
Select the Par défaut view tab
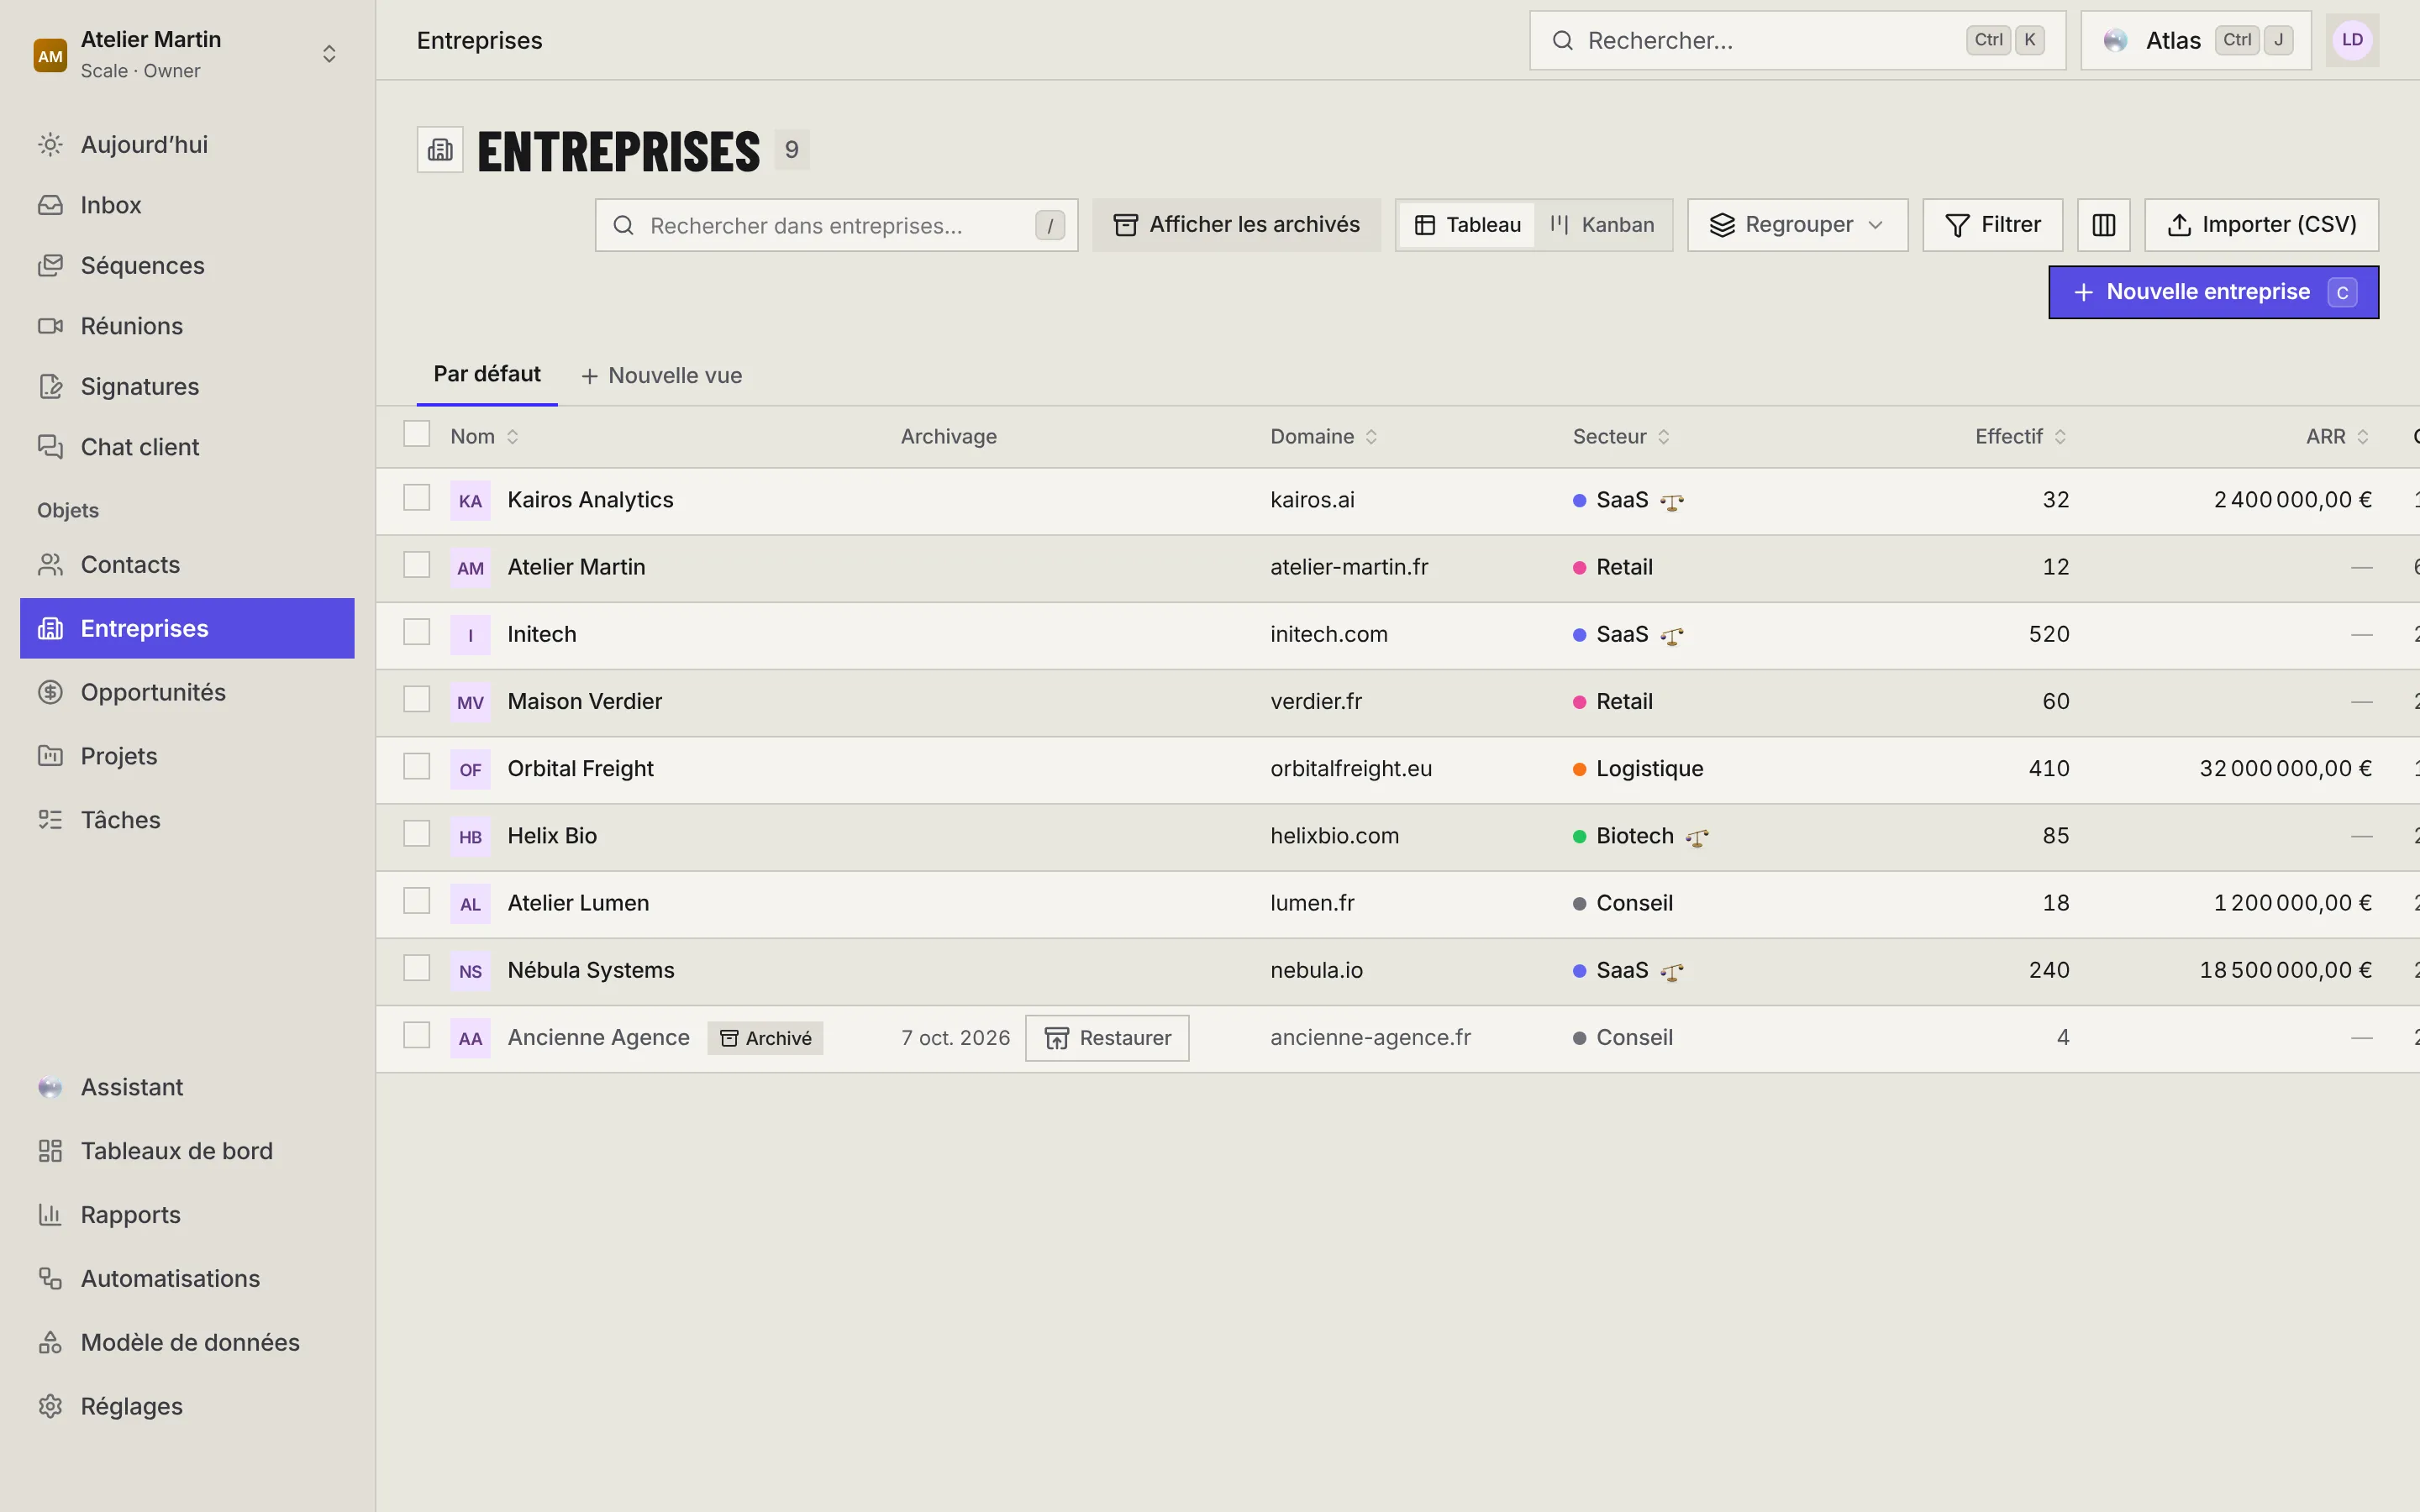(x=487, y=375)
